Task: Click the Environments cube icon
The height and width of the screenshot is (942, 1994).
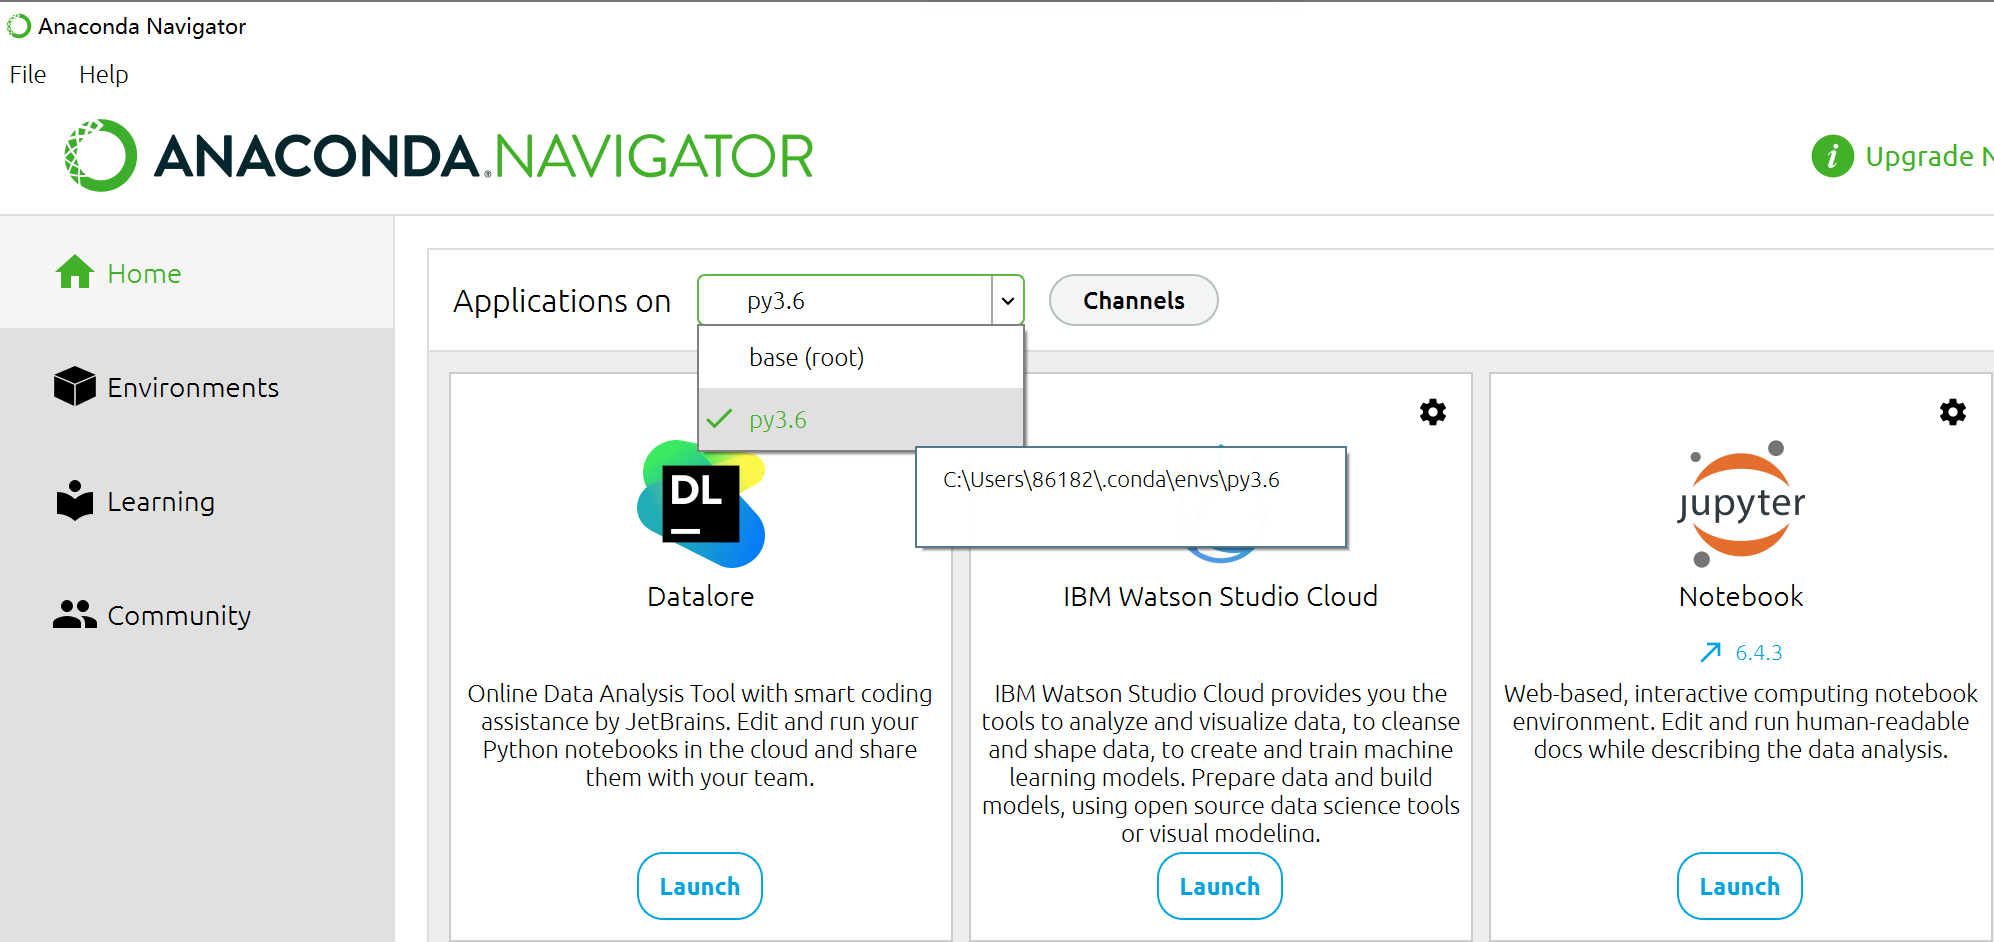Action: tap(75, 386)
